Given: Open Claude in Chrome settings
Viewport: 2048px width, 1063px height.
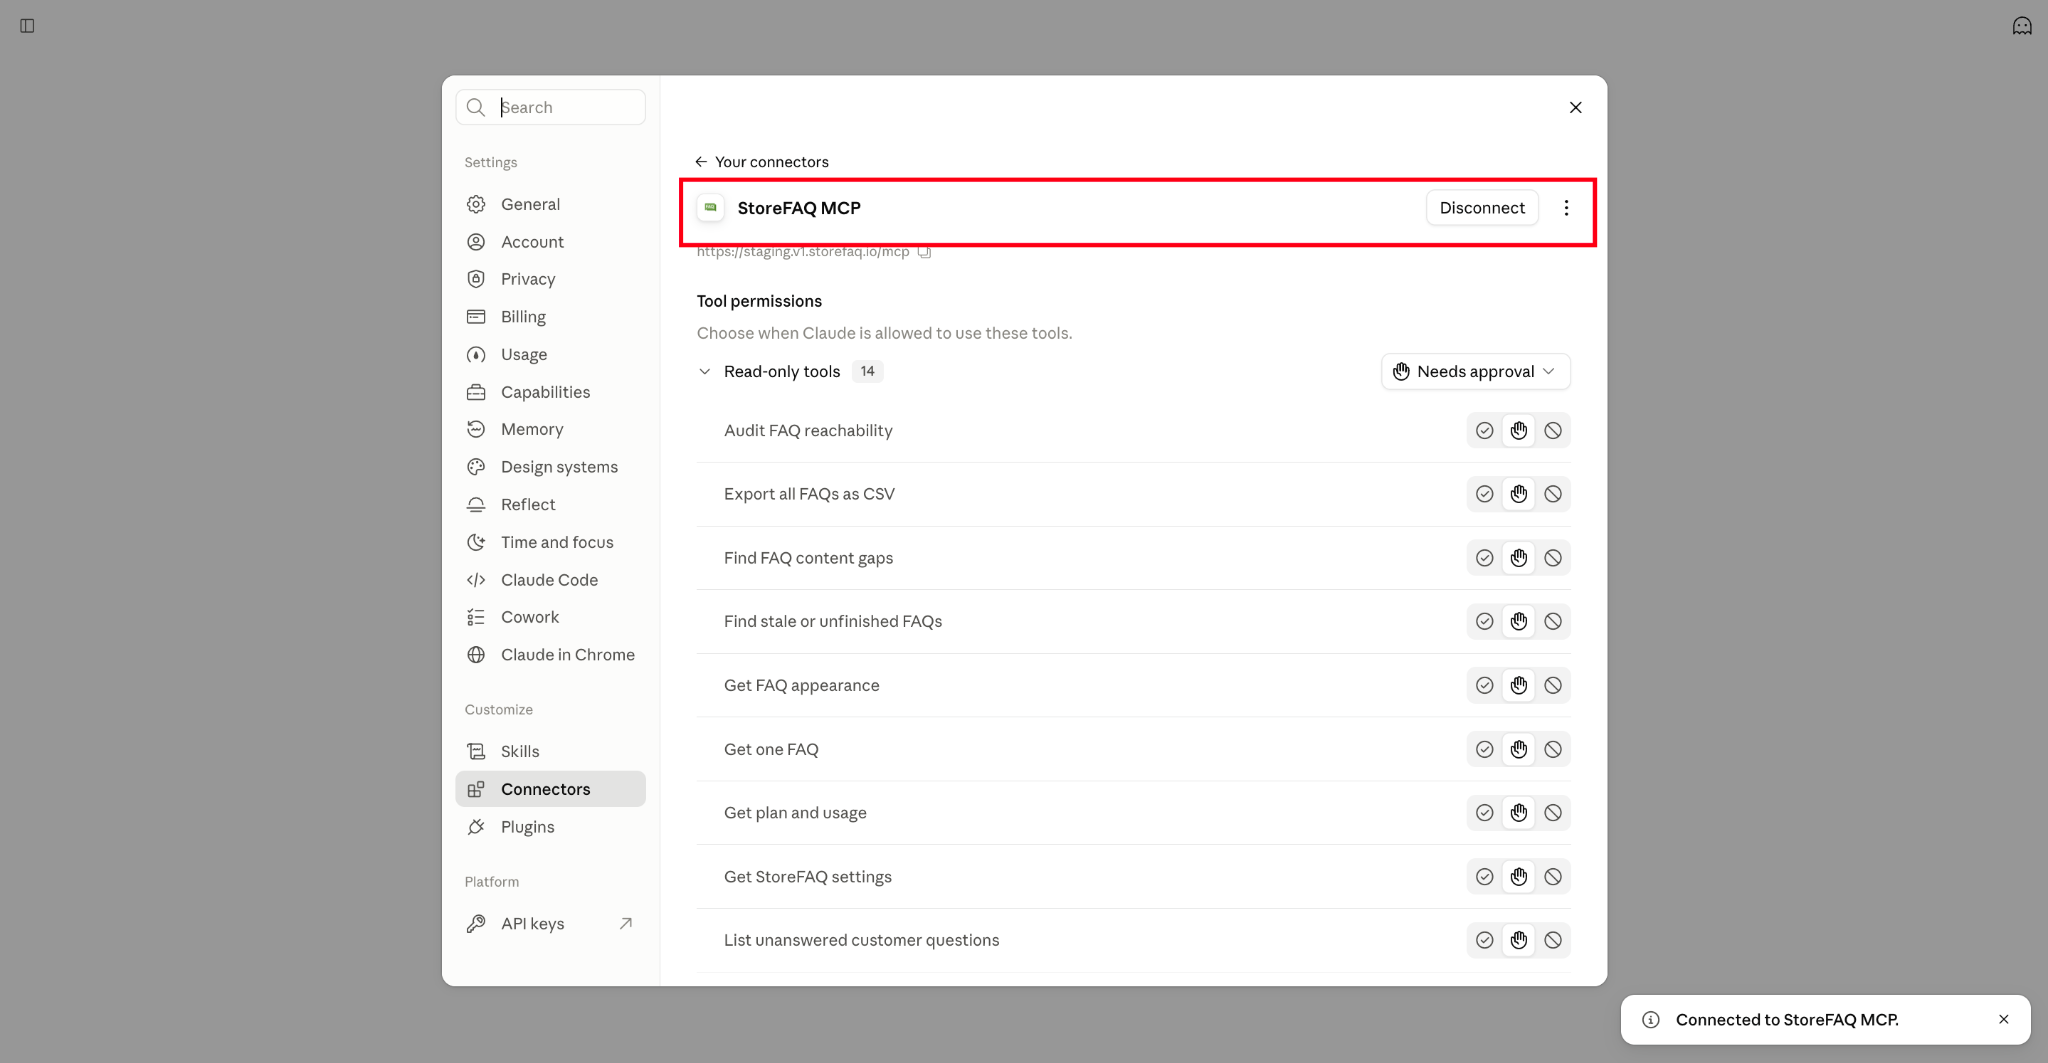Looking at the screenshot, I should [550, 655].
